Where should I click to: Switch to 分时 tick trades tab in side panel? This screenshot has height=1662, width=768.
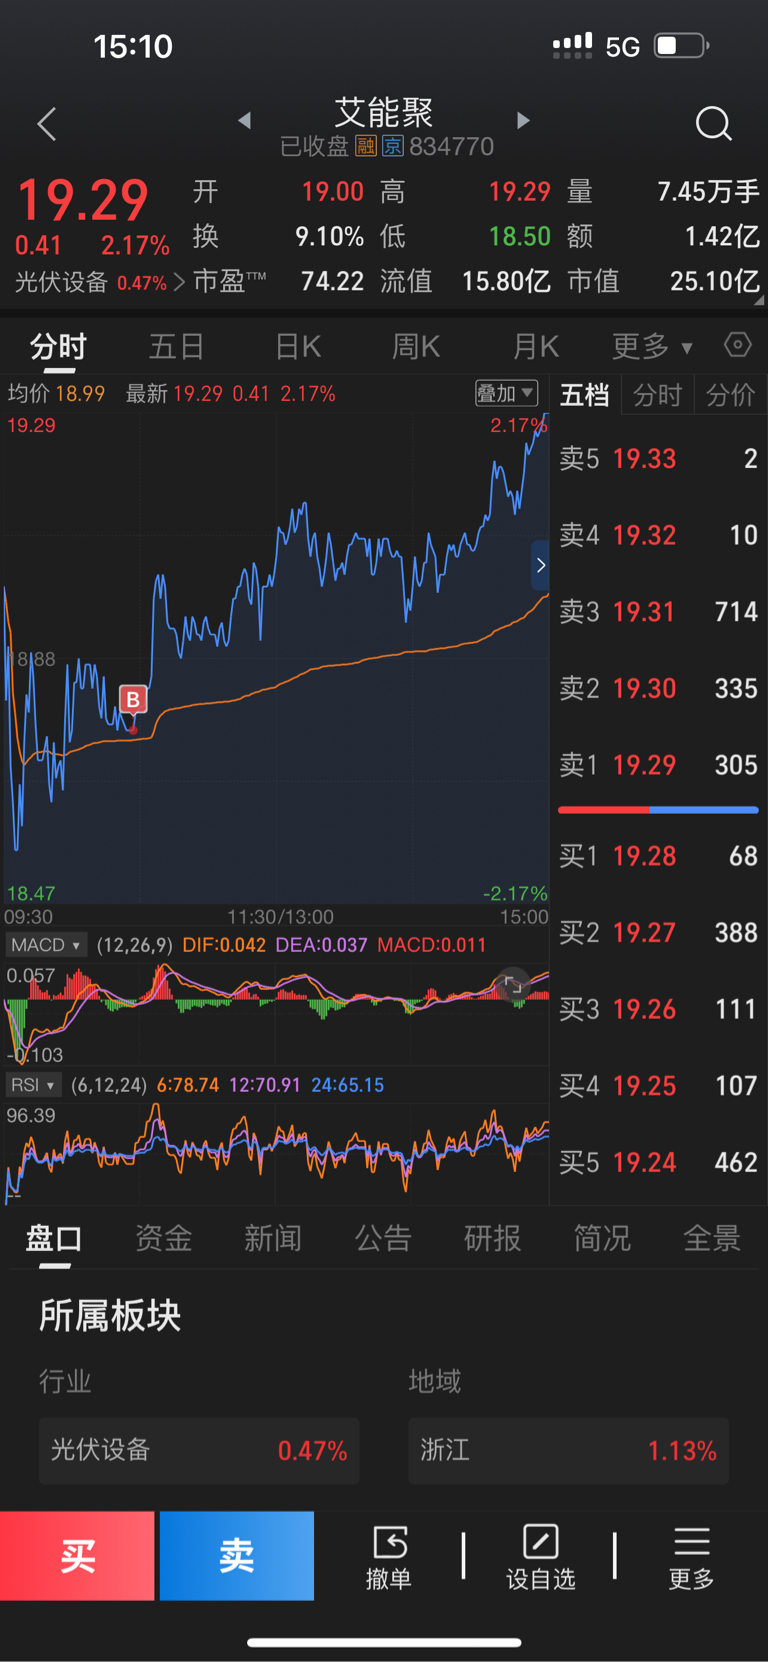(x=657, y=395)
